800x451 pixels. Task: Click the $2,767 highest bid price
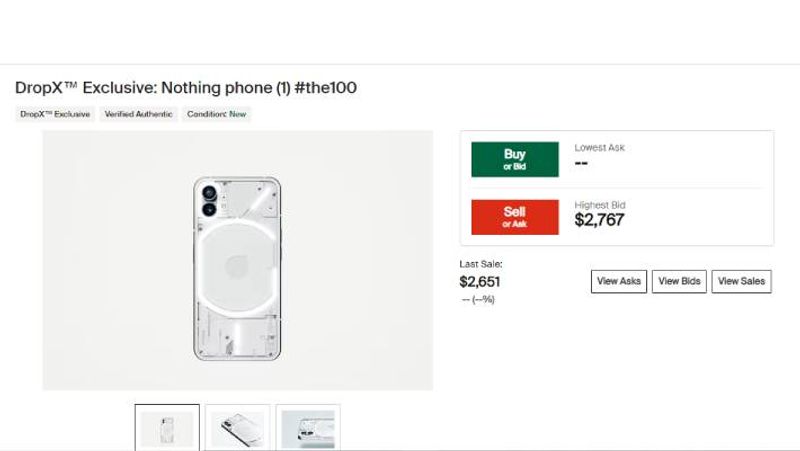click(600, 220)
